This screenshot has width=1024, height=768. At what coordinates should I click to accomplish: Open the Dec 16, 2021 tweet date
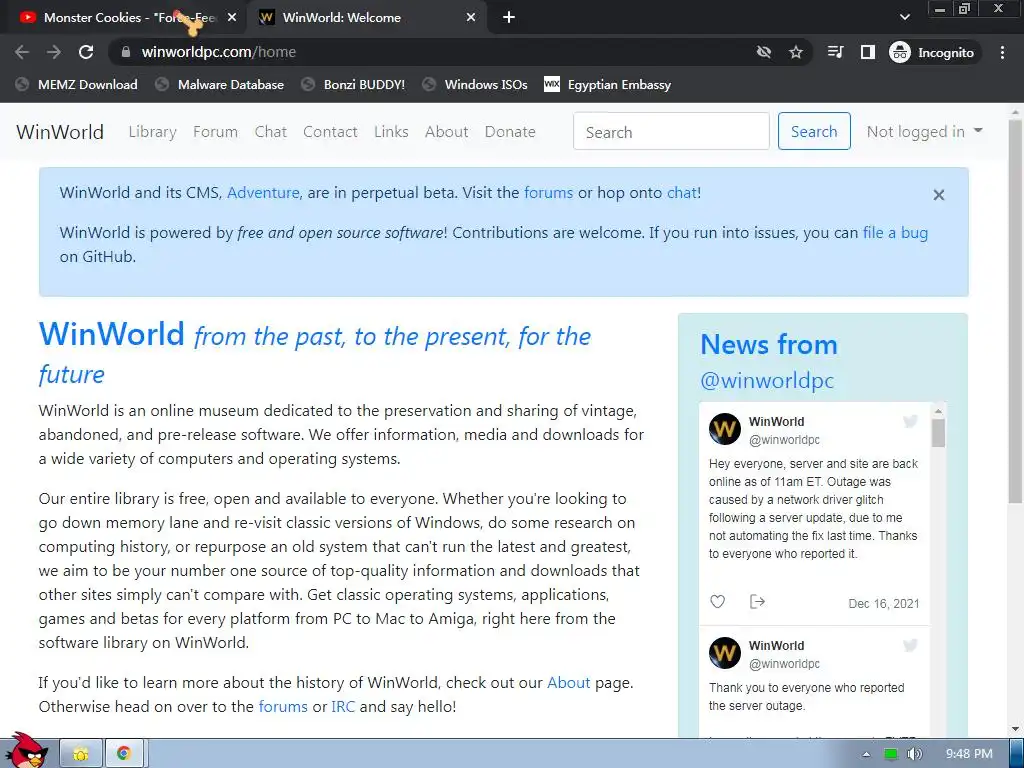point(884,603)
